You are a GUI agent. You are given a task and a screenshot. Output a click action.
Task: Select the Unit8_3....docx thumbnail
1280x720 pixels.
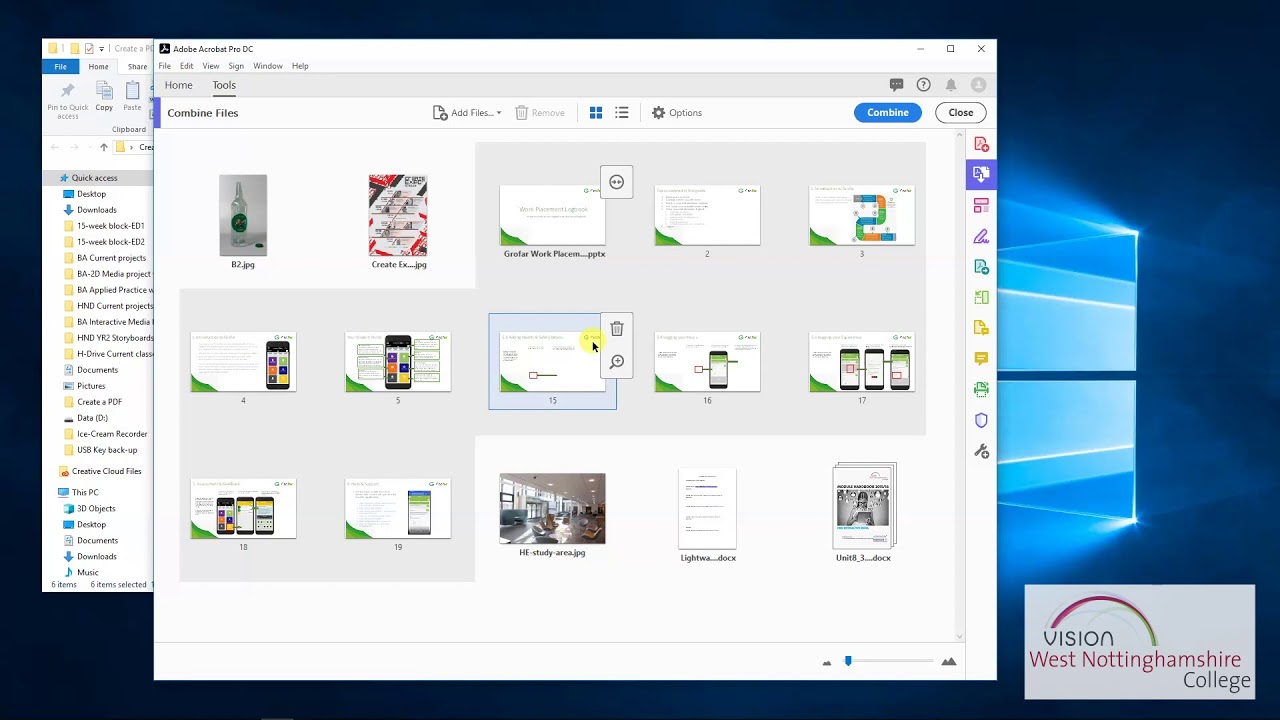864,507
